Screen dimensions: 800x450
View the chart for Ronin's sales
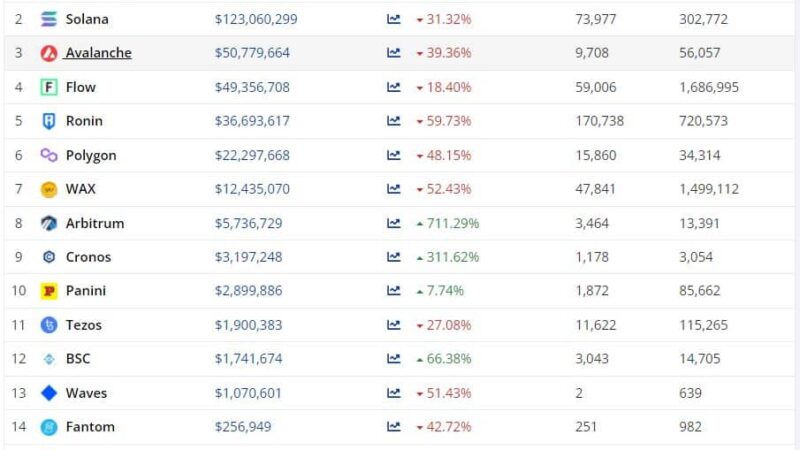tap(394, 121)
